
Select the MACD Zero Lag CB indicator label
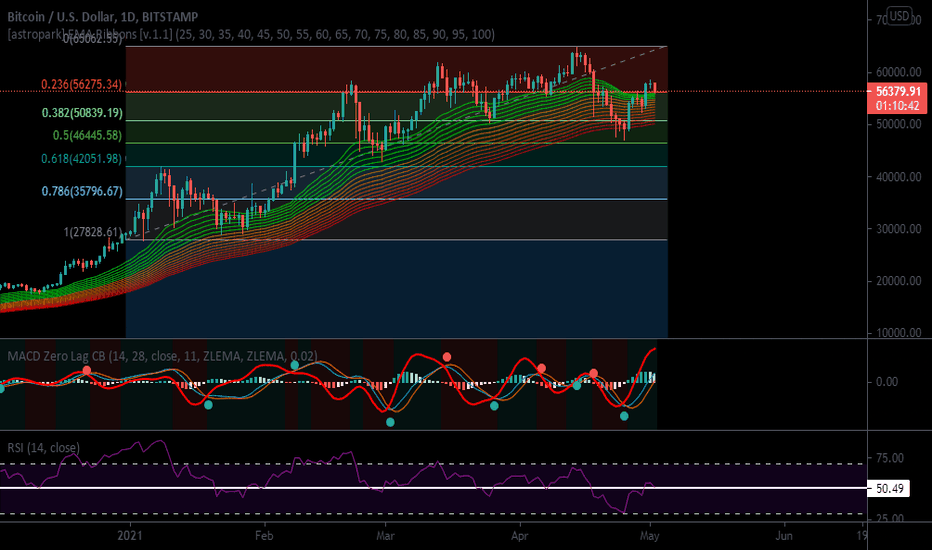162,356
